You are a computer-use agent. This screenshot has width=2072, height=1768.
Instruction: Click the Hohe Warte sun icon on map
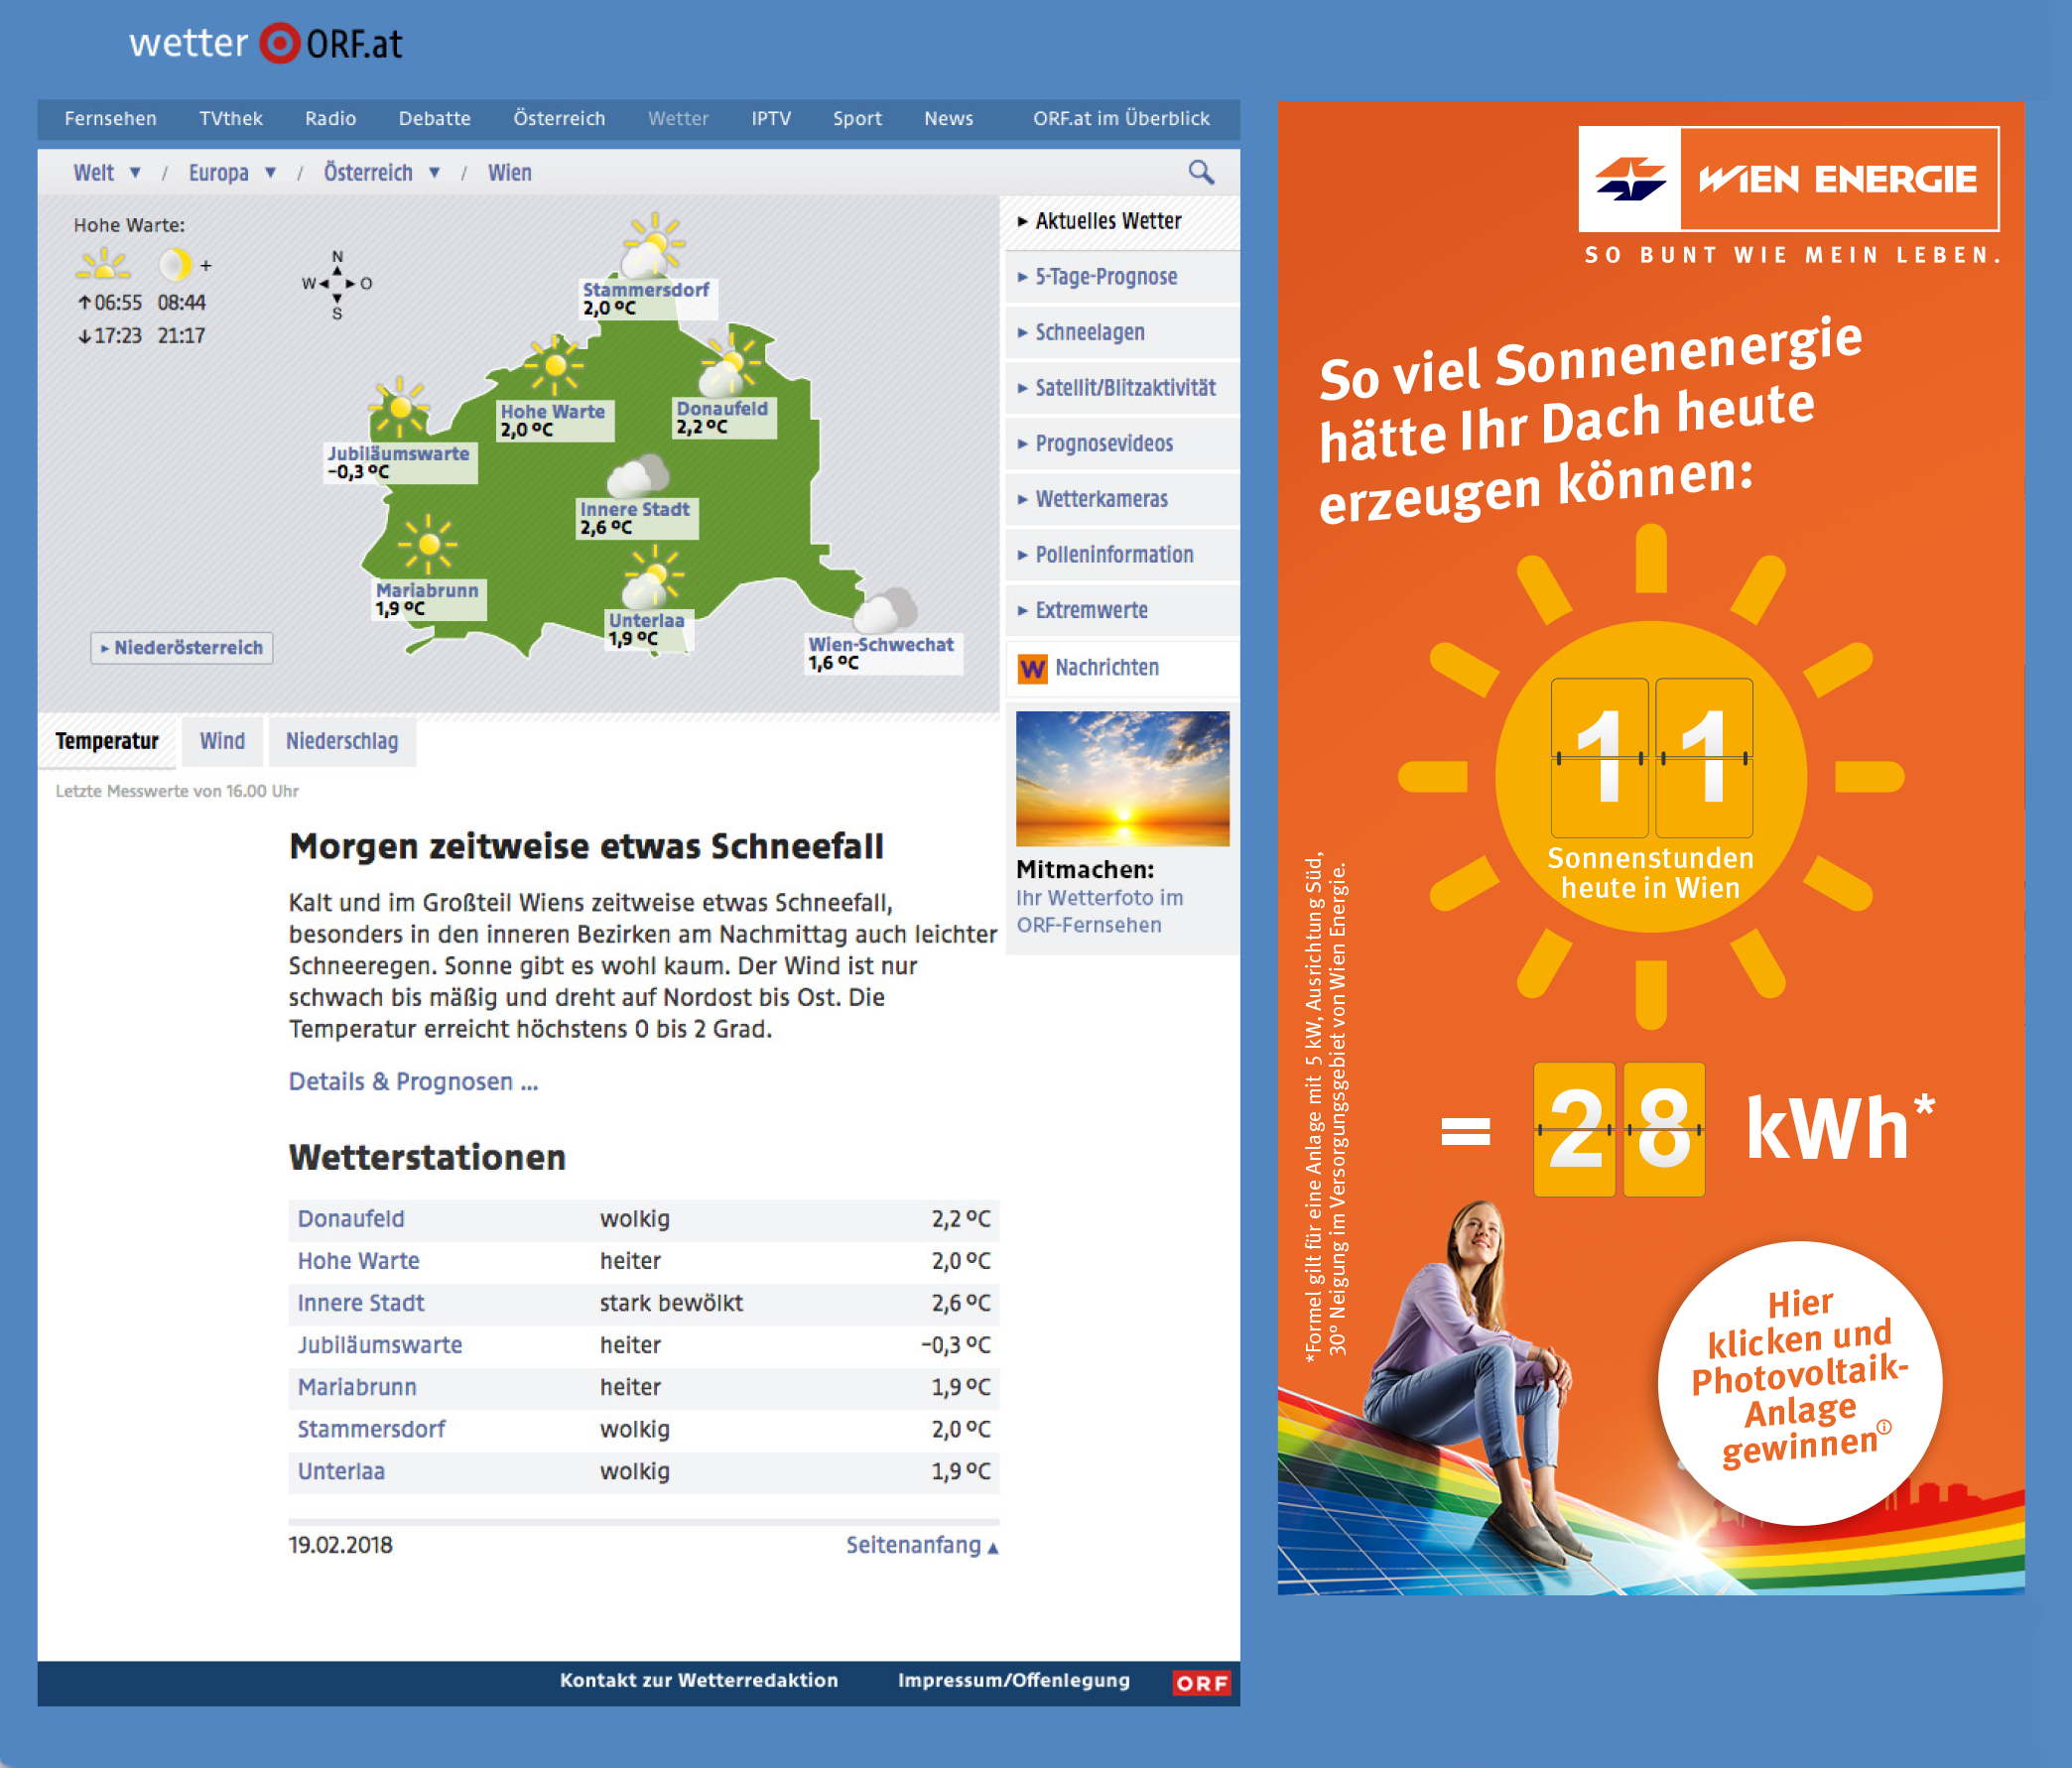point(554,365)
